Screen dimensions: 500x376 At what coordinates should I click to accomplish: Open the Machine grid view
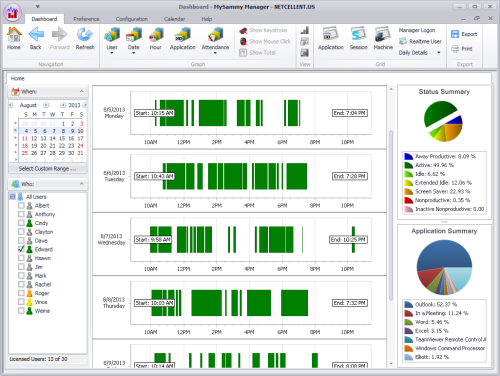tap(383, 35)
